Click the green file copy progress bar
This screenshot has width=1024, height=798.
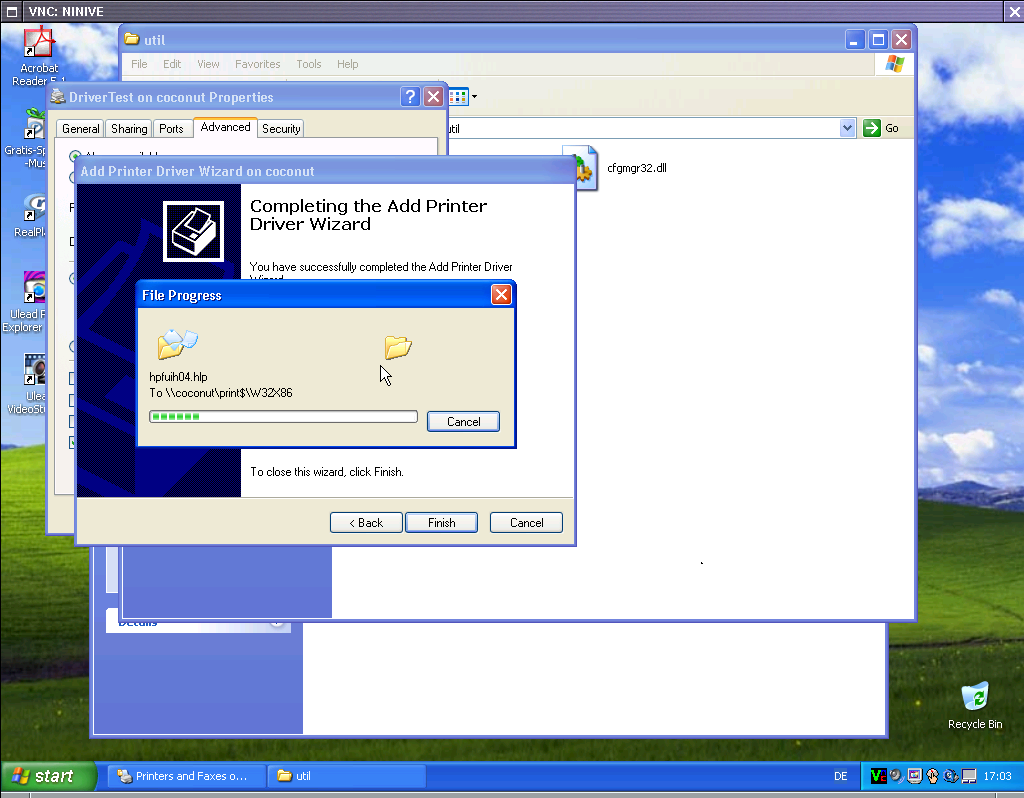tap(283, 417)
